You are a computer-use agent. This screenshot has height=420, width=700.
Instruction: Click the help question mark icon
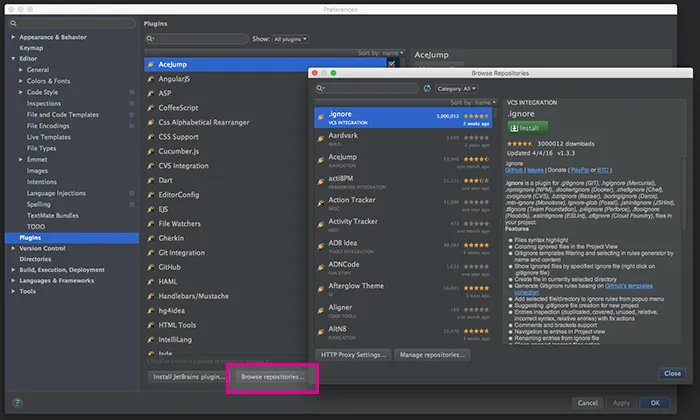point(17,403)
